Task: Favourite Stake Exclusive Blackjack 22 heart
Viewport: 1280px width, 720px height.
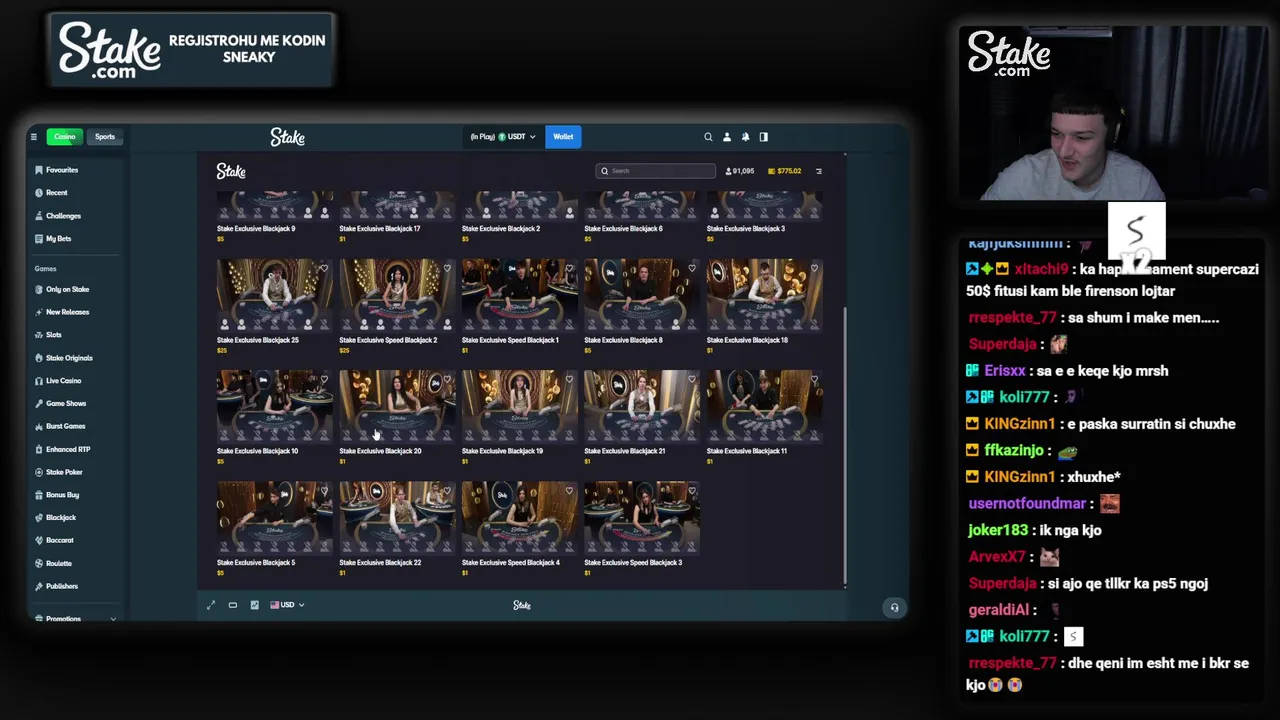Action: pos(447,491)
